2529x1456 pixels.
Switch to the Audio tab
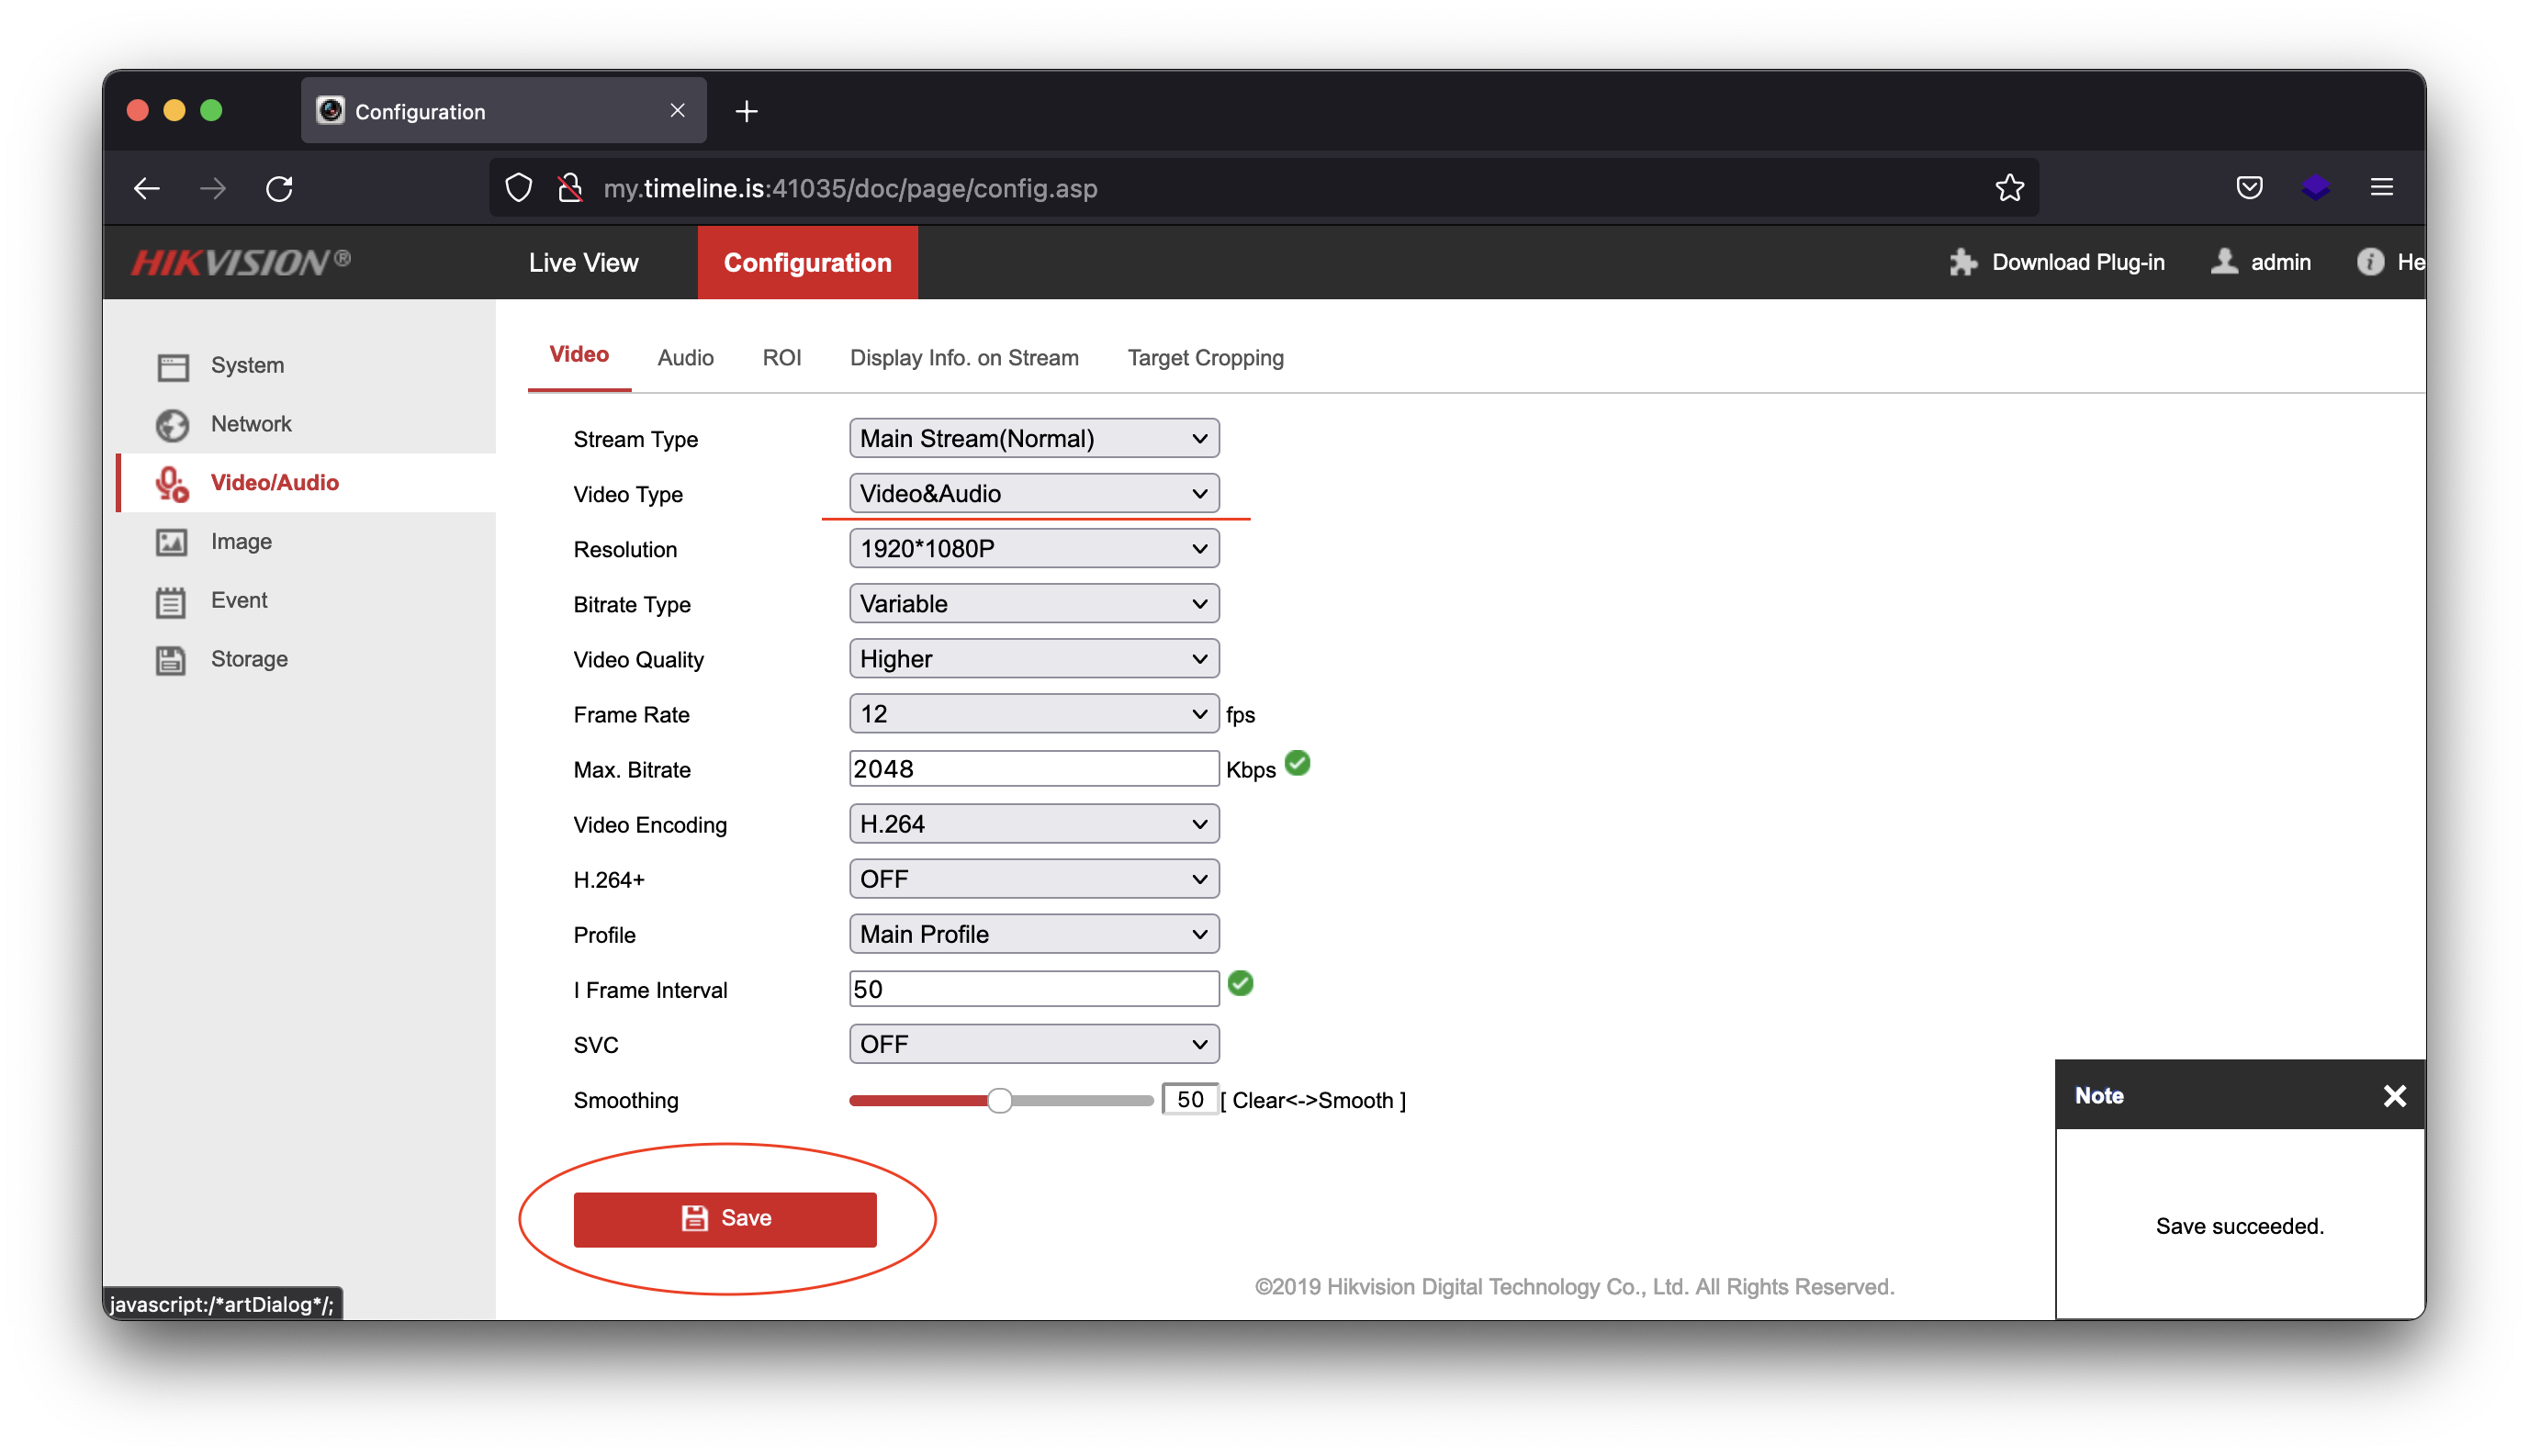point(685,358)
